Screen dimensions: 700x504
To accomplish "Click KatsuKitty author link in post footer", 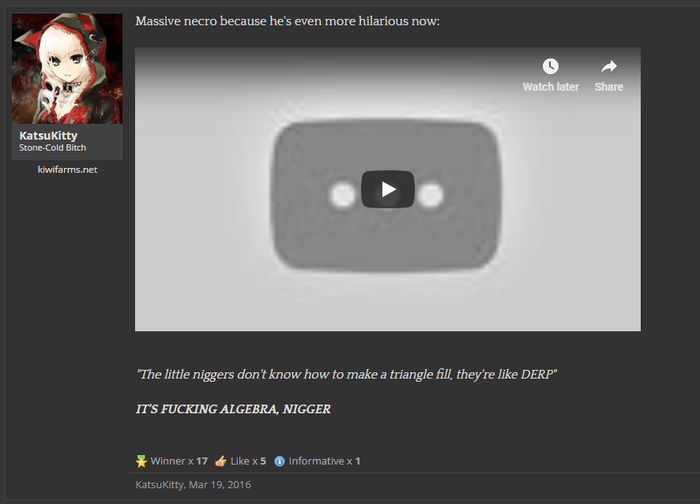I will (158, 485).
